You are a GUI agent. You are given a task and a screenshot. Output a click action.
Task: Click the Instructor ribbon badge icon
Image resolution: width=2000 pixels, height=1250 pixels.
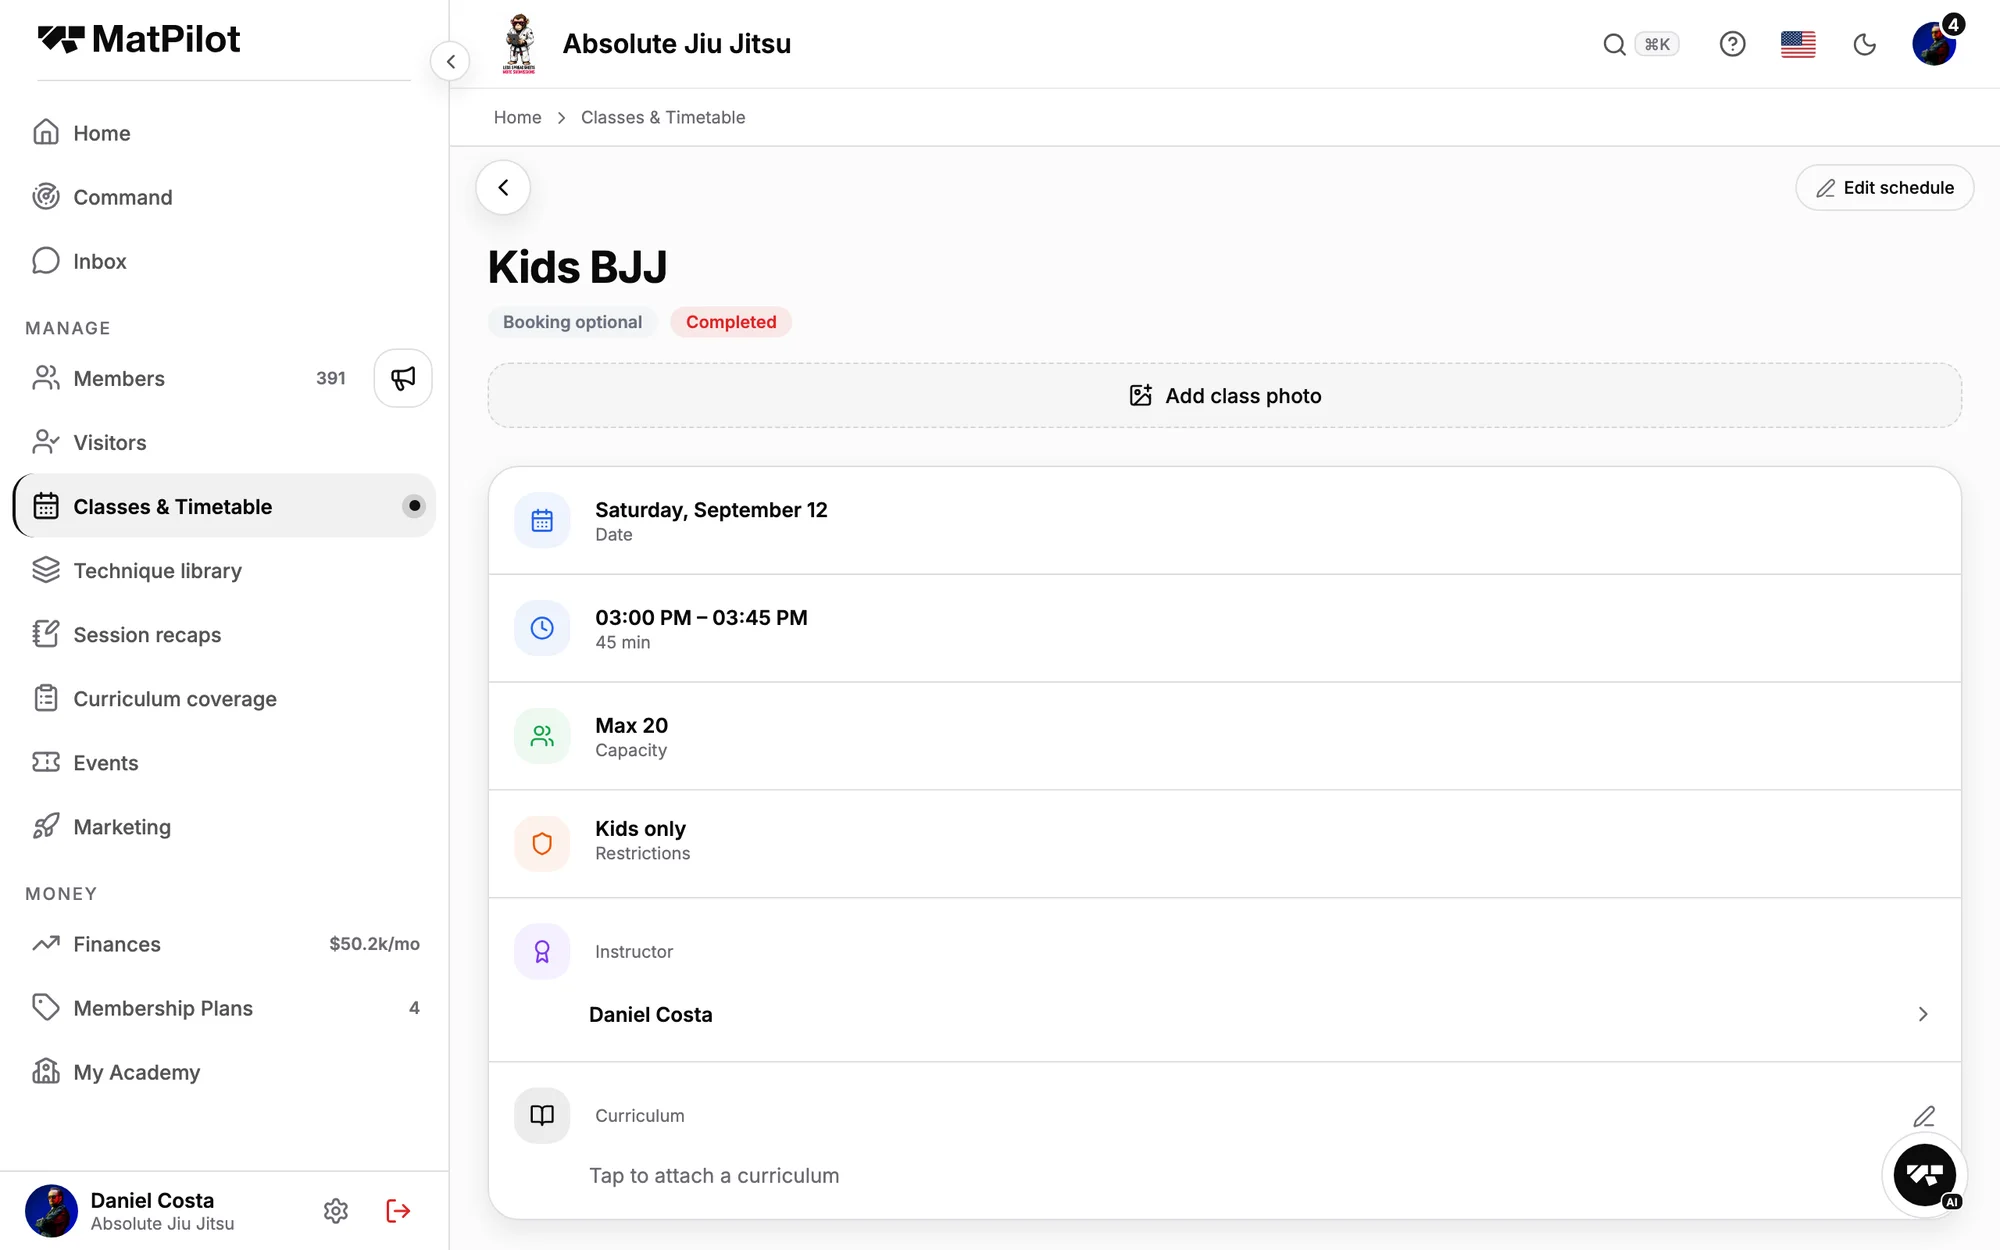click(x=542, y=952)
